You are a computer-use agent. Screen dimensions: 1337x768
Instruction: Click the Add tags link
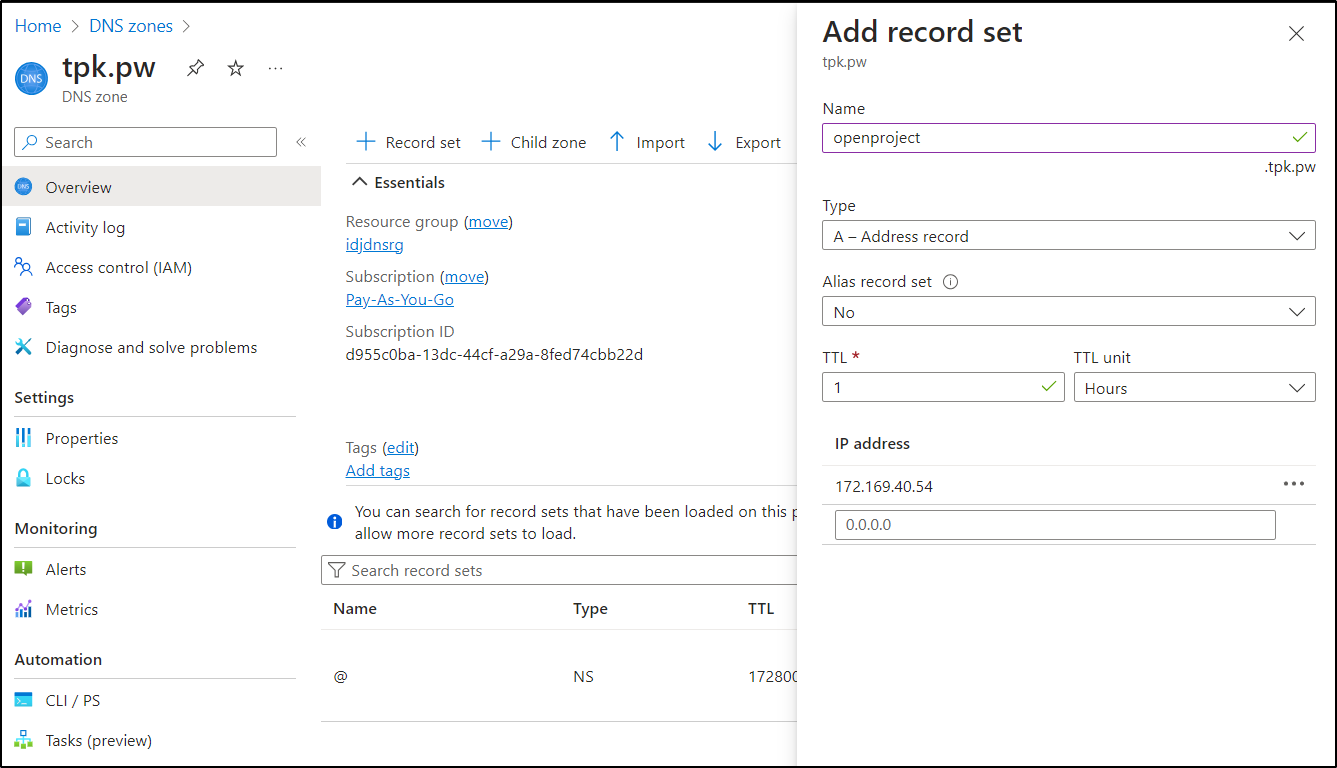click(378, 470)
